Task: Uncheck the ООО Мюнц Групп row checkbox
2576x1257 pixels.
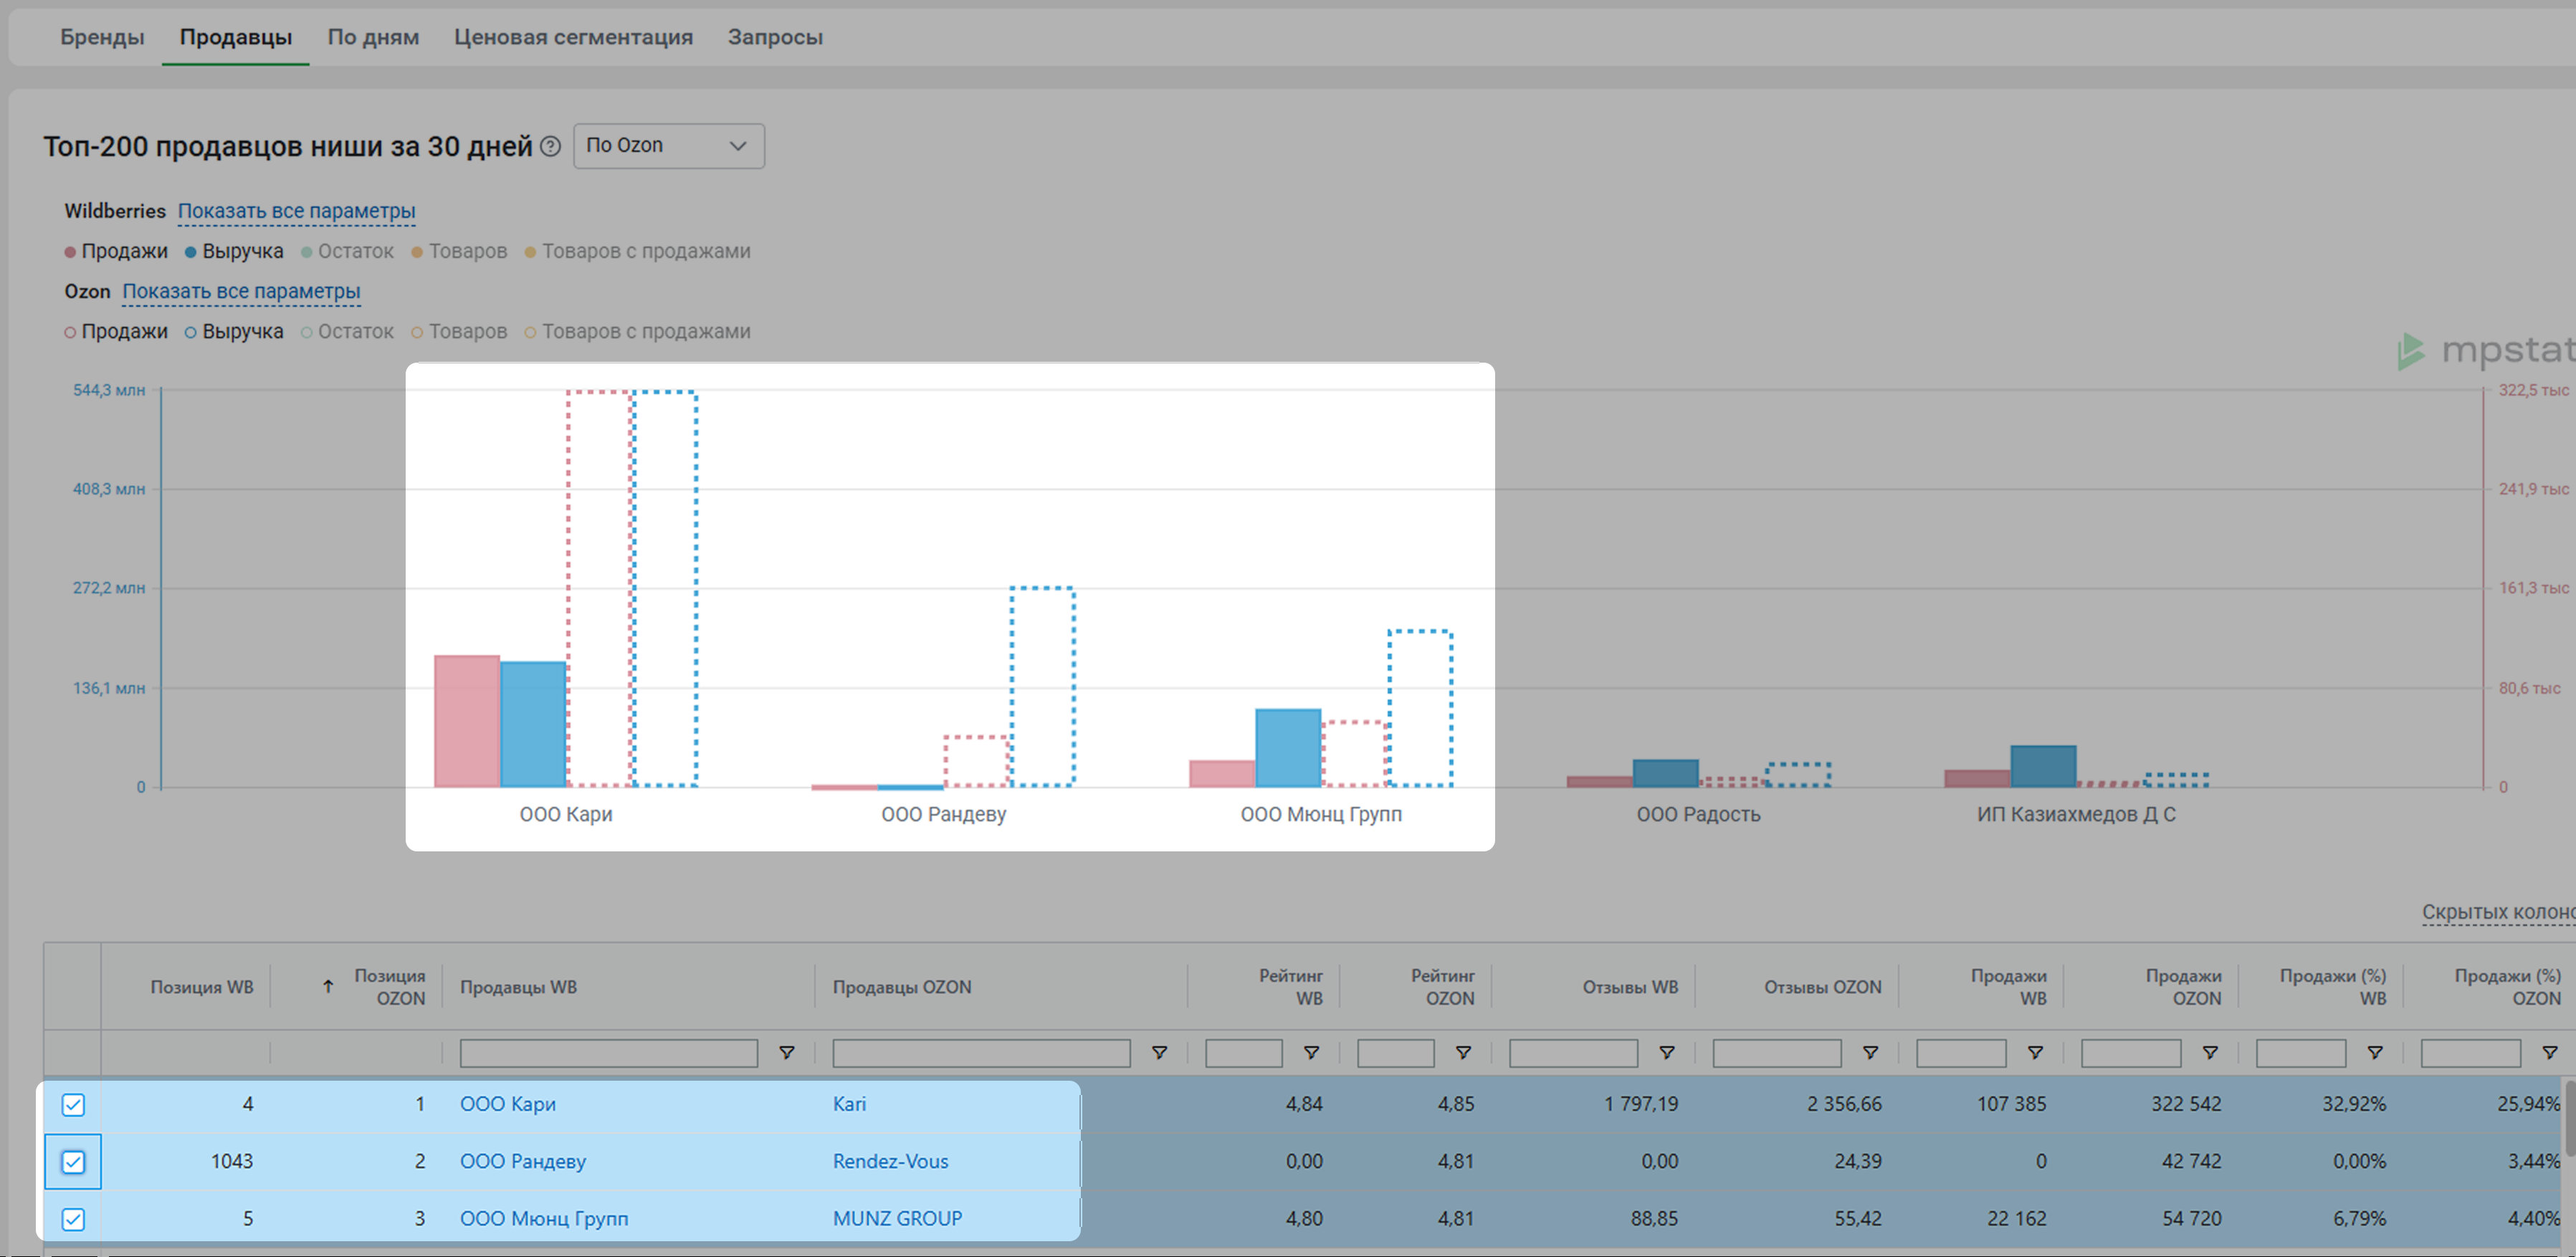Action: 73,1219
